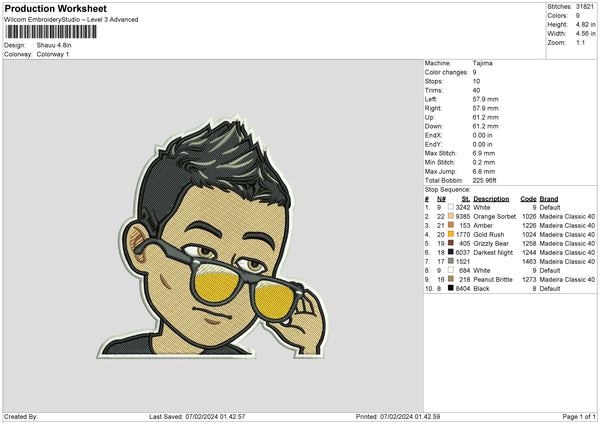600x424 pixels.
Task: Click the Peanut Brittle description text
Action: pos(493,279)
